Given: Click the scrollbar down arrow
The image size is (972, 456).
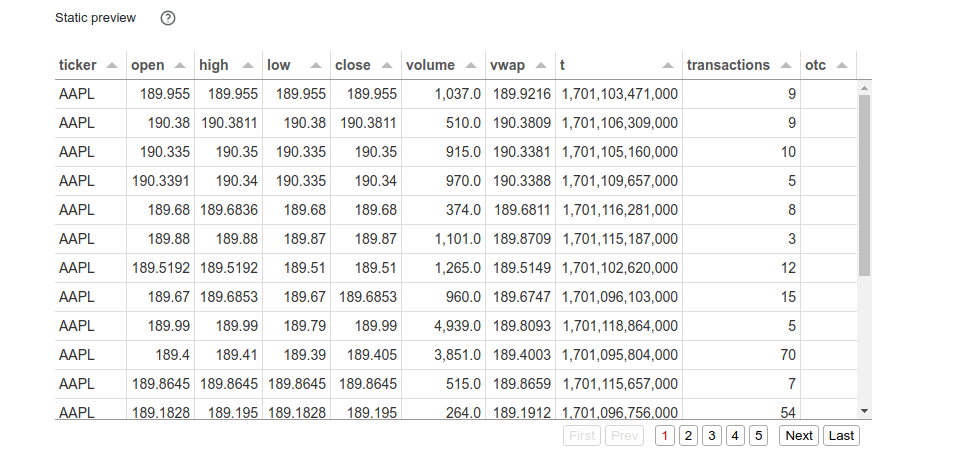Looking at the screenshot, I should pyautogui.click(x=865, y=410).
